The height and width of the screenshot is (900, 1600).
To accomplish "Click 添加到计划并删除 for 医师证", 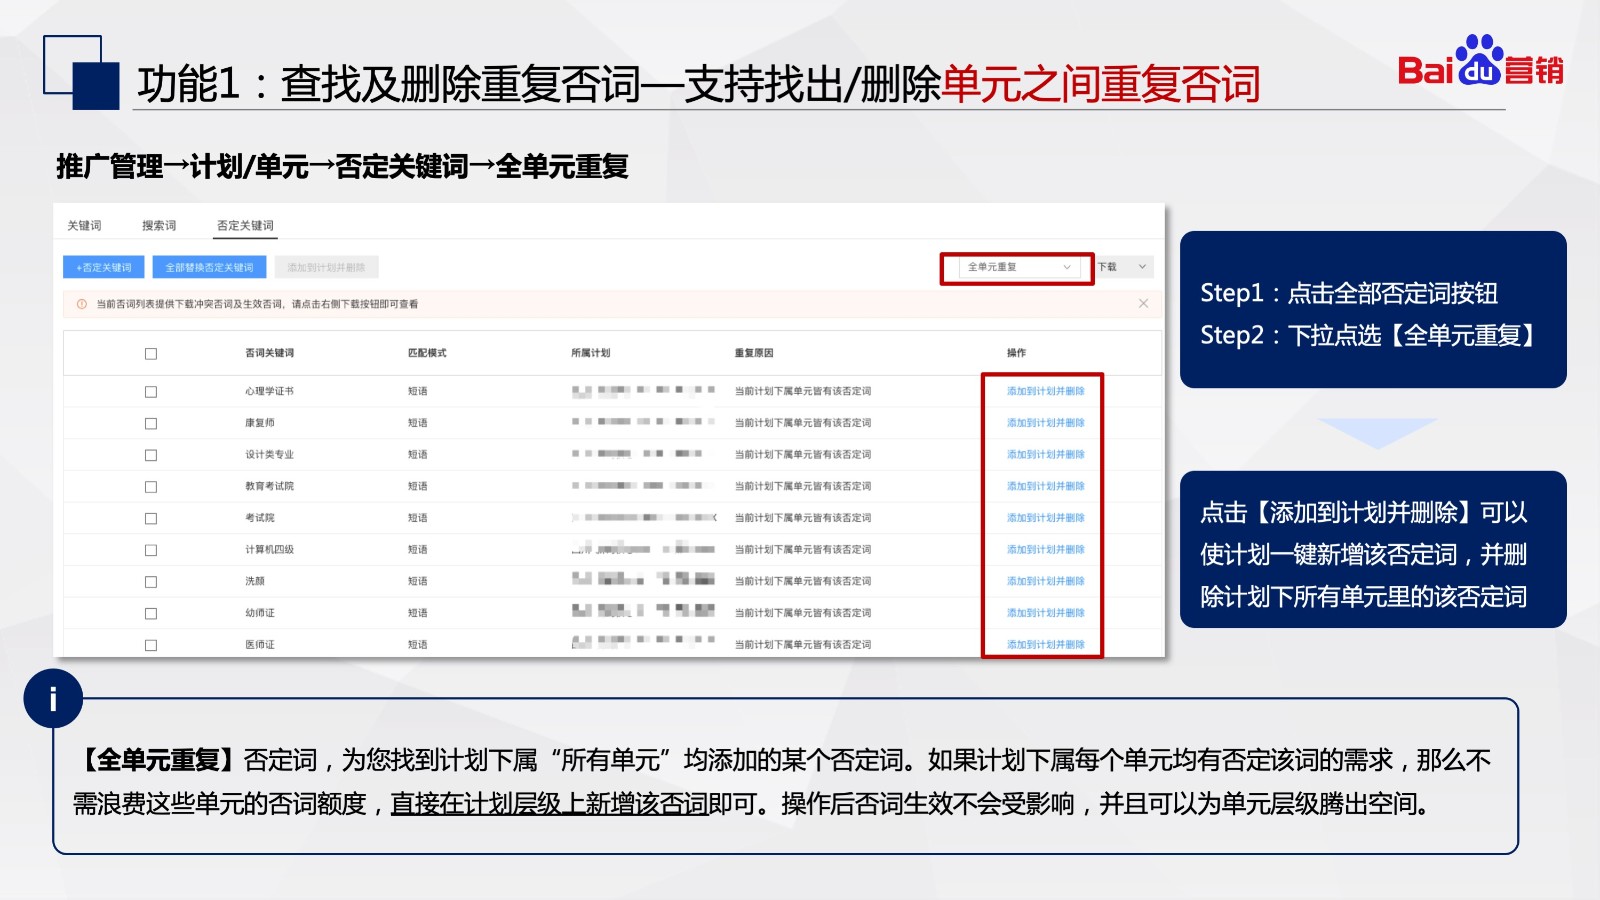I will 1045,645.
